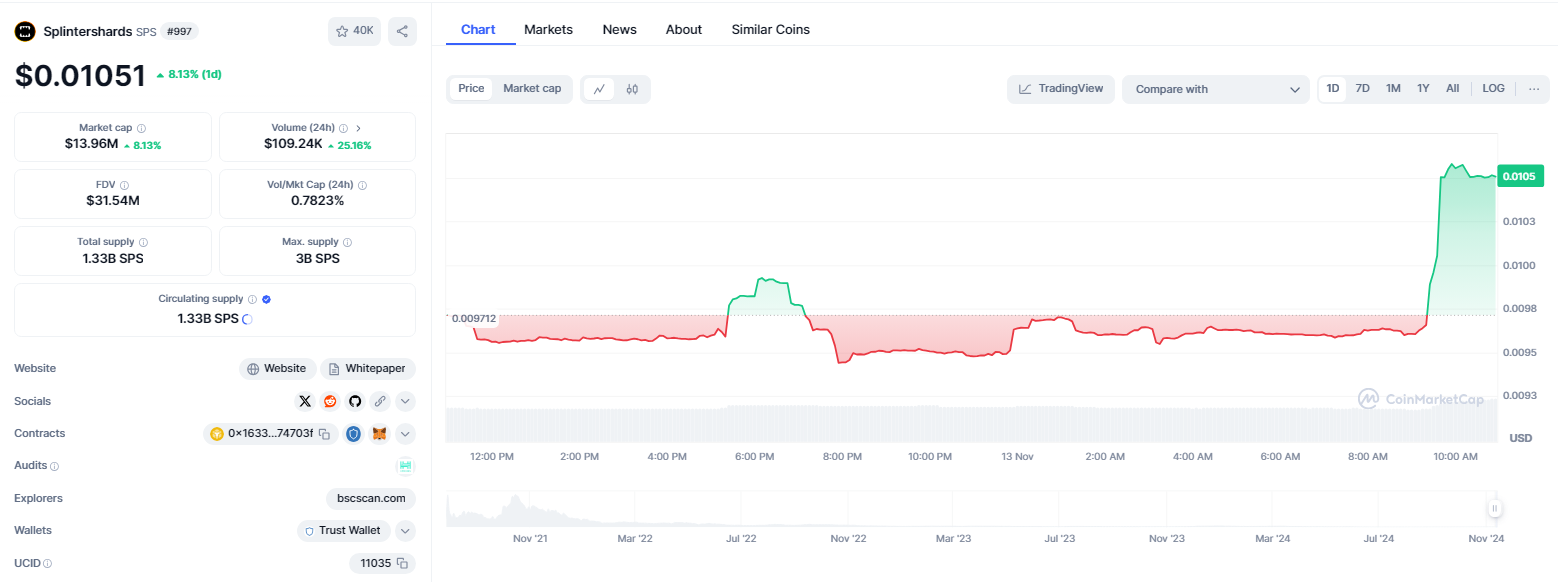
Task: Toggle chart to Market cap view
Action: [532, 89]
